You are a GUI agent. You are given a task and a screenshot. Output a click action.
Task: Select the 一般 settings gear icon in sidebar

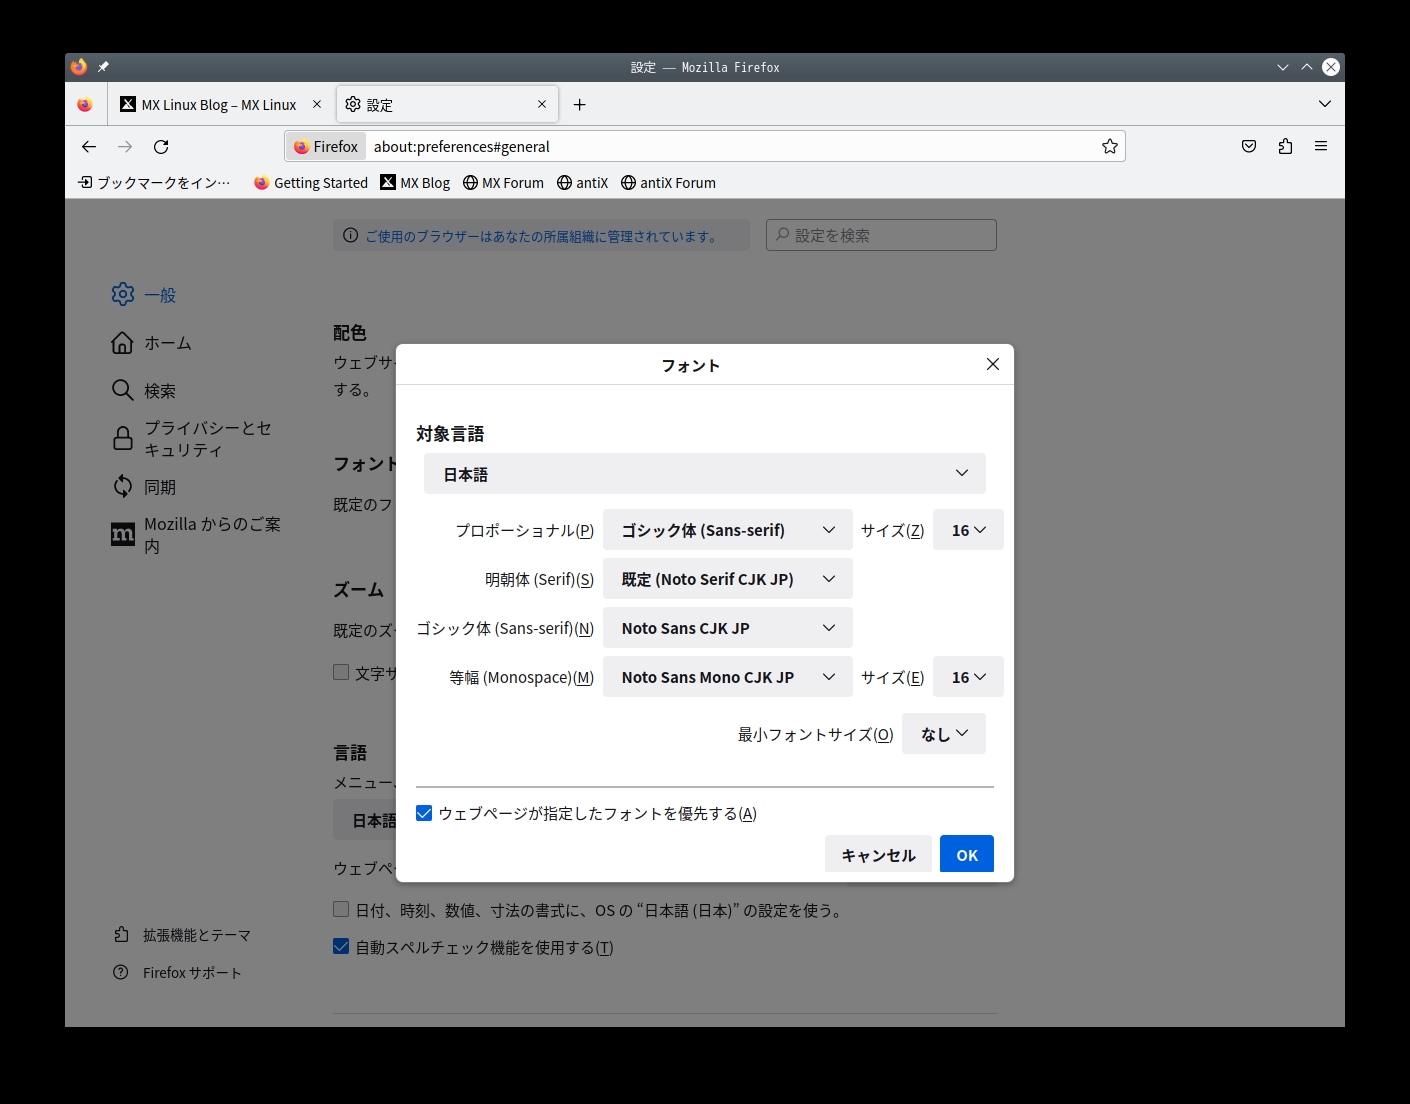tap(122, 294)
